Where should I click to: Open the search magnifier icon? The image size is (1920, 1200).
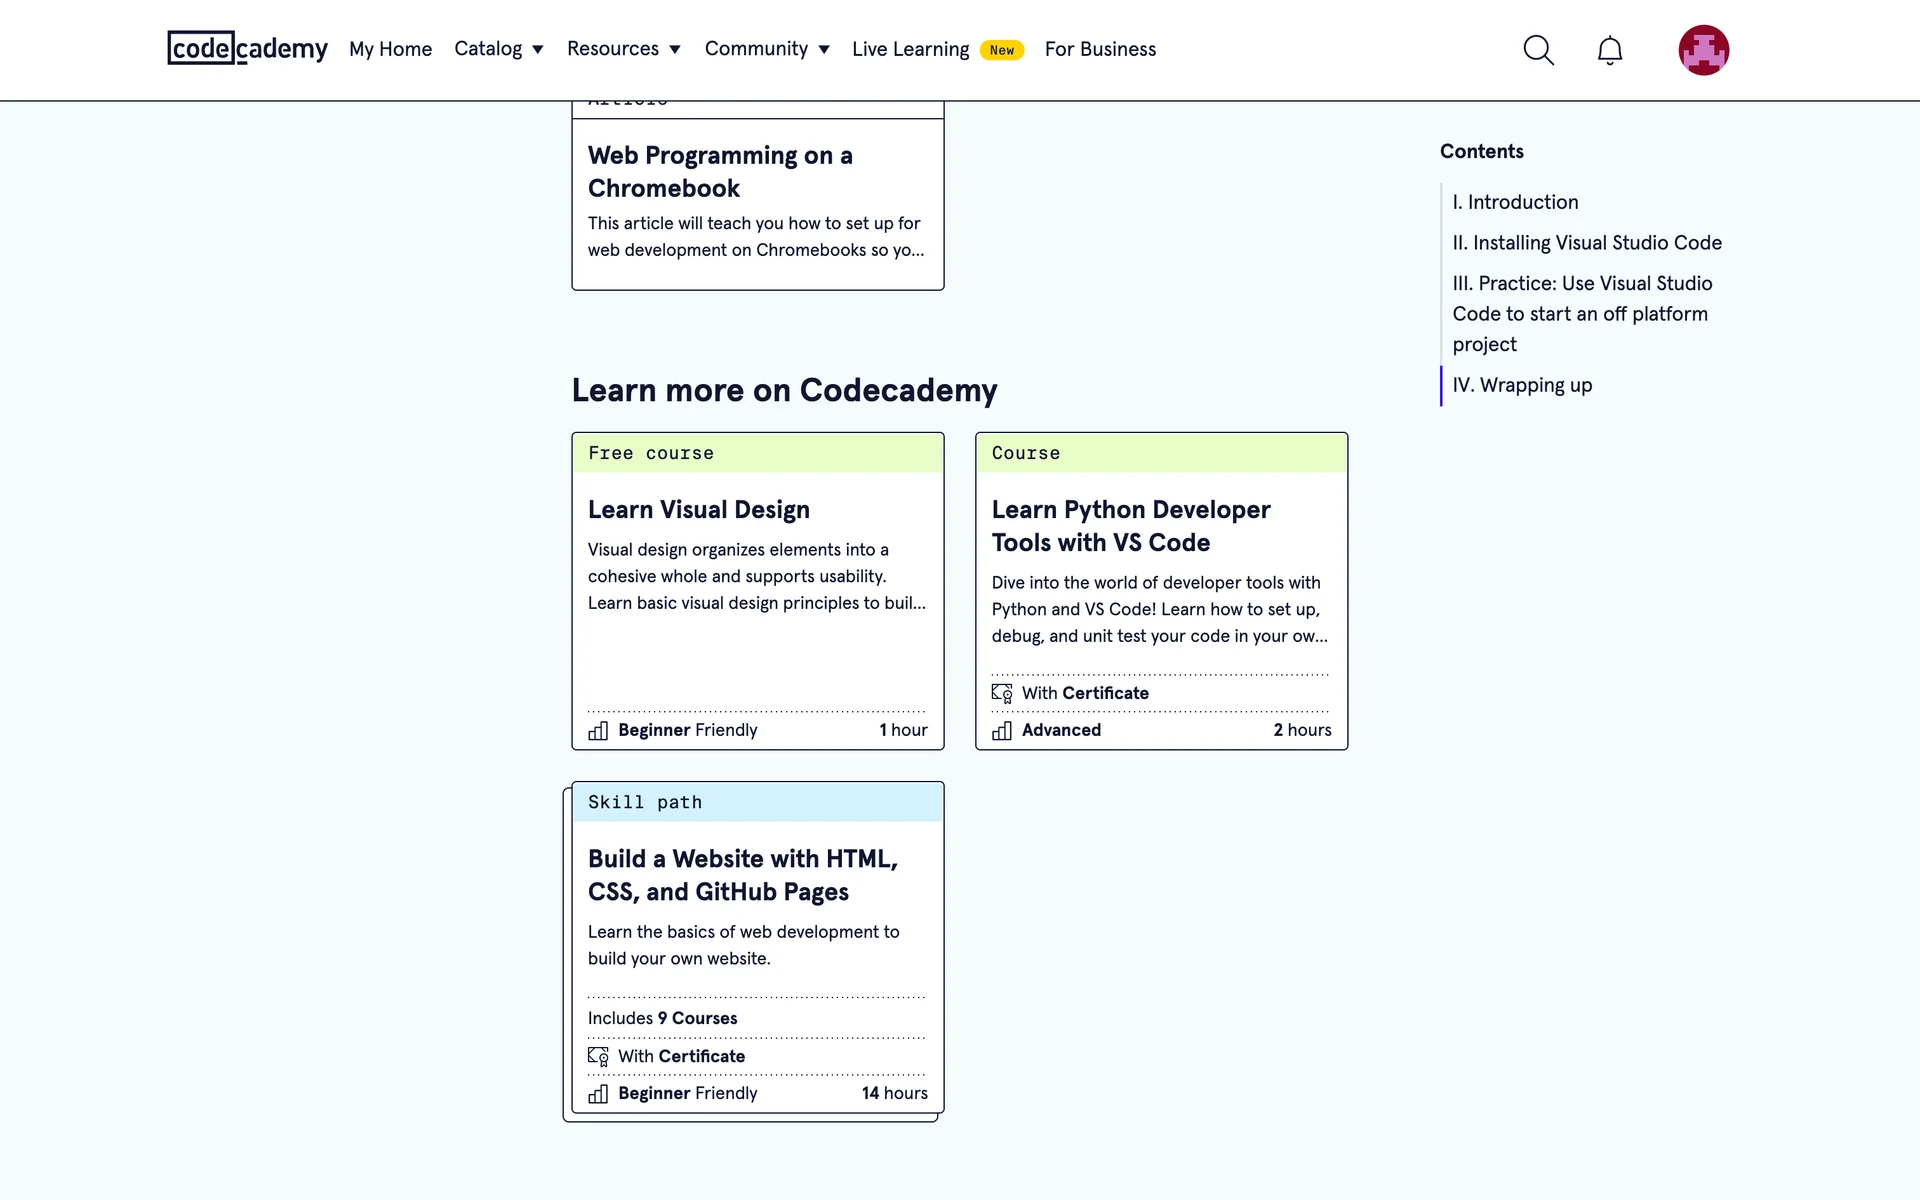(1538, 50)
